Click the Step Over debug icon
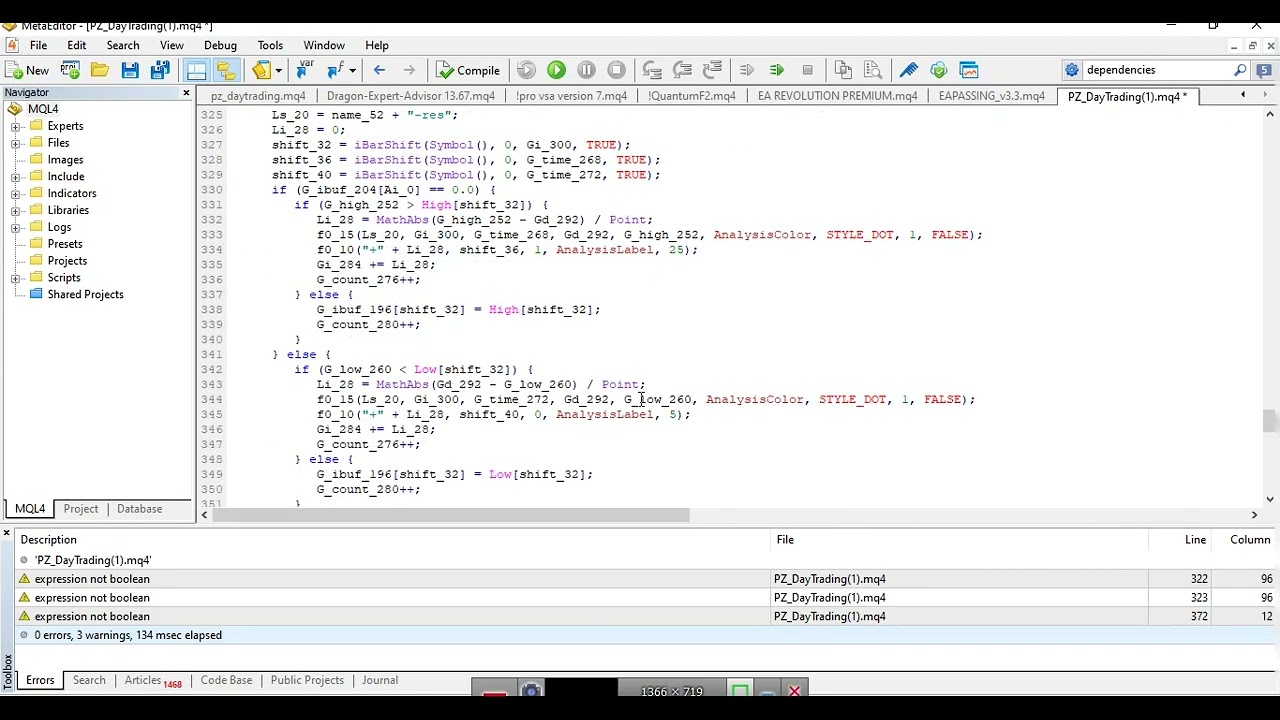Screen dimensions: 1280x720 pyautogui.click(x=682, y=70)
